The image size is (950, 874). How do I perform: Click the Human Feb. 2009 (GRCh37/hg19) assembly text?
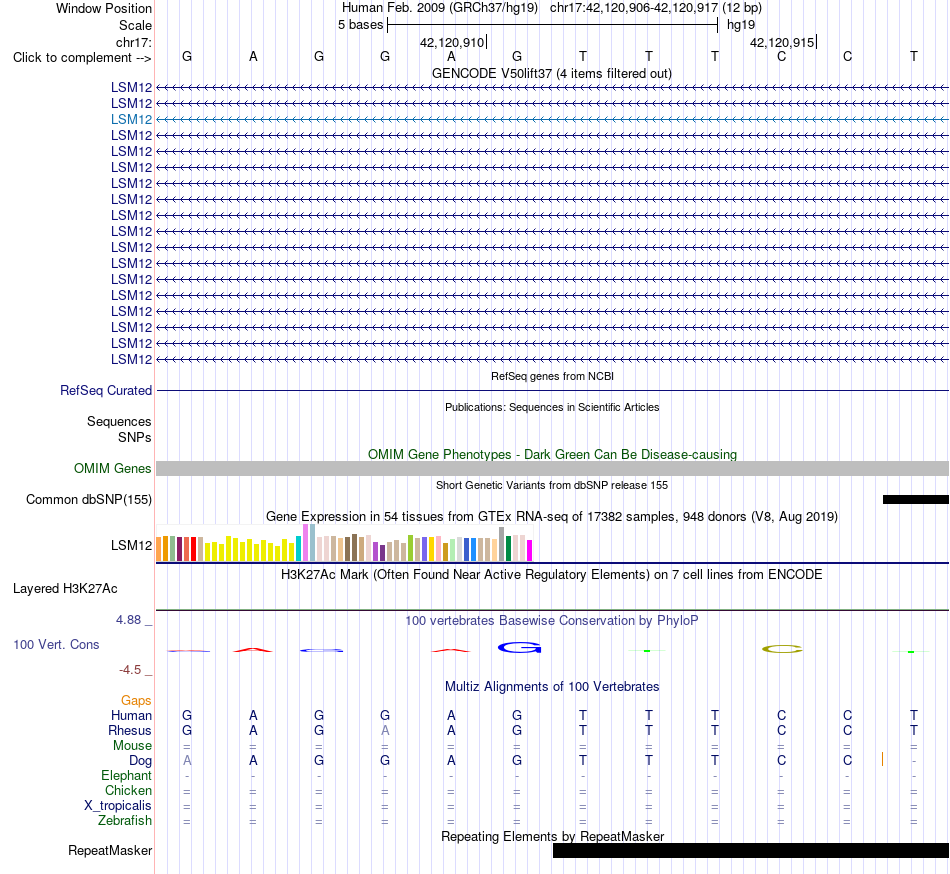click(x=440, y=8)
